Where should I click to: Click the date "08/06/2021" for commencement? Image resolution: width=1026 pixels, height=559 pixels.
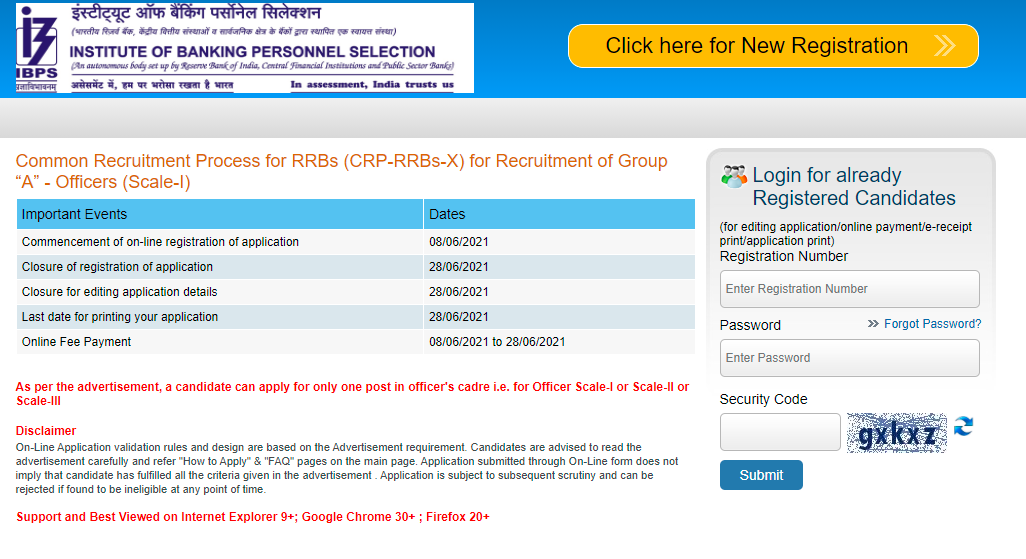click(459, 242)
